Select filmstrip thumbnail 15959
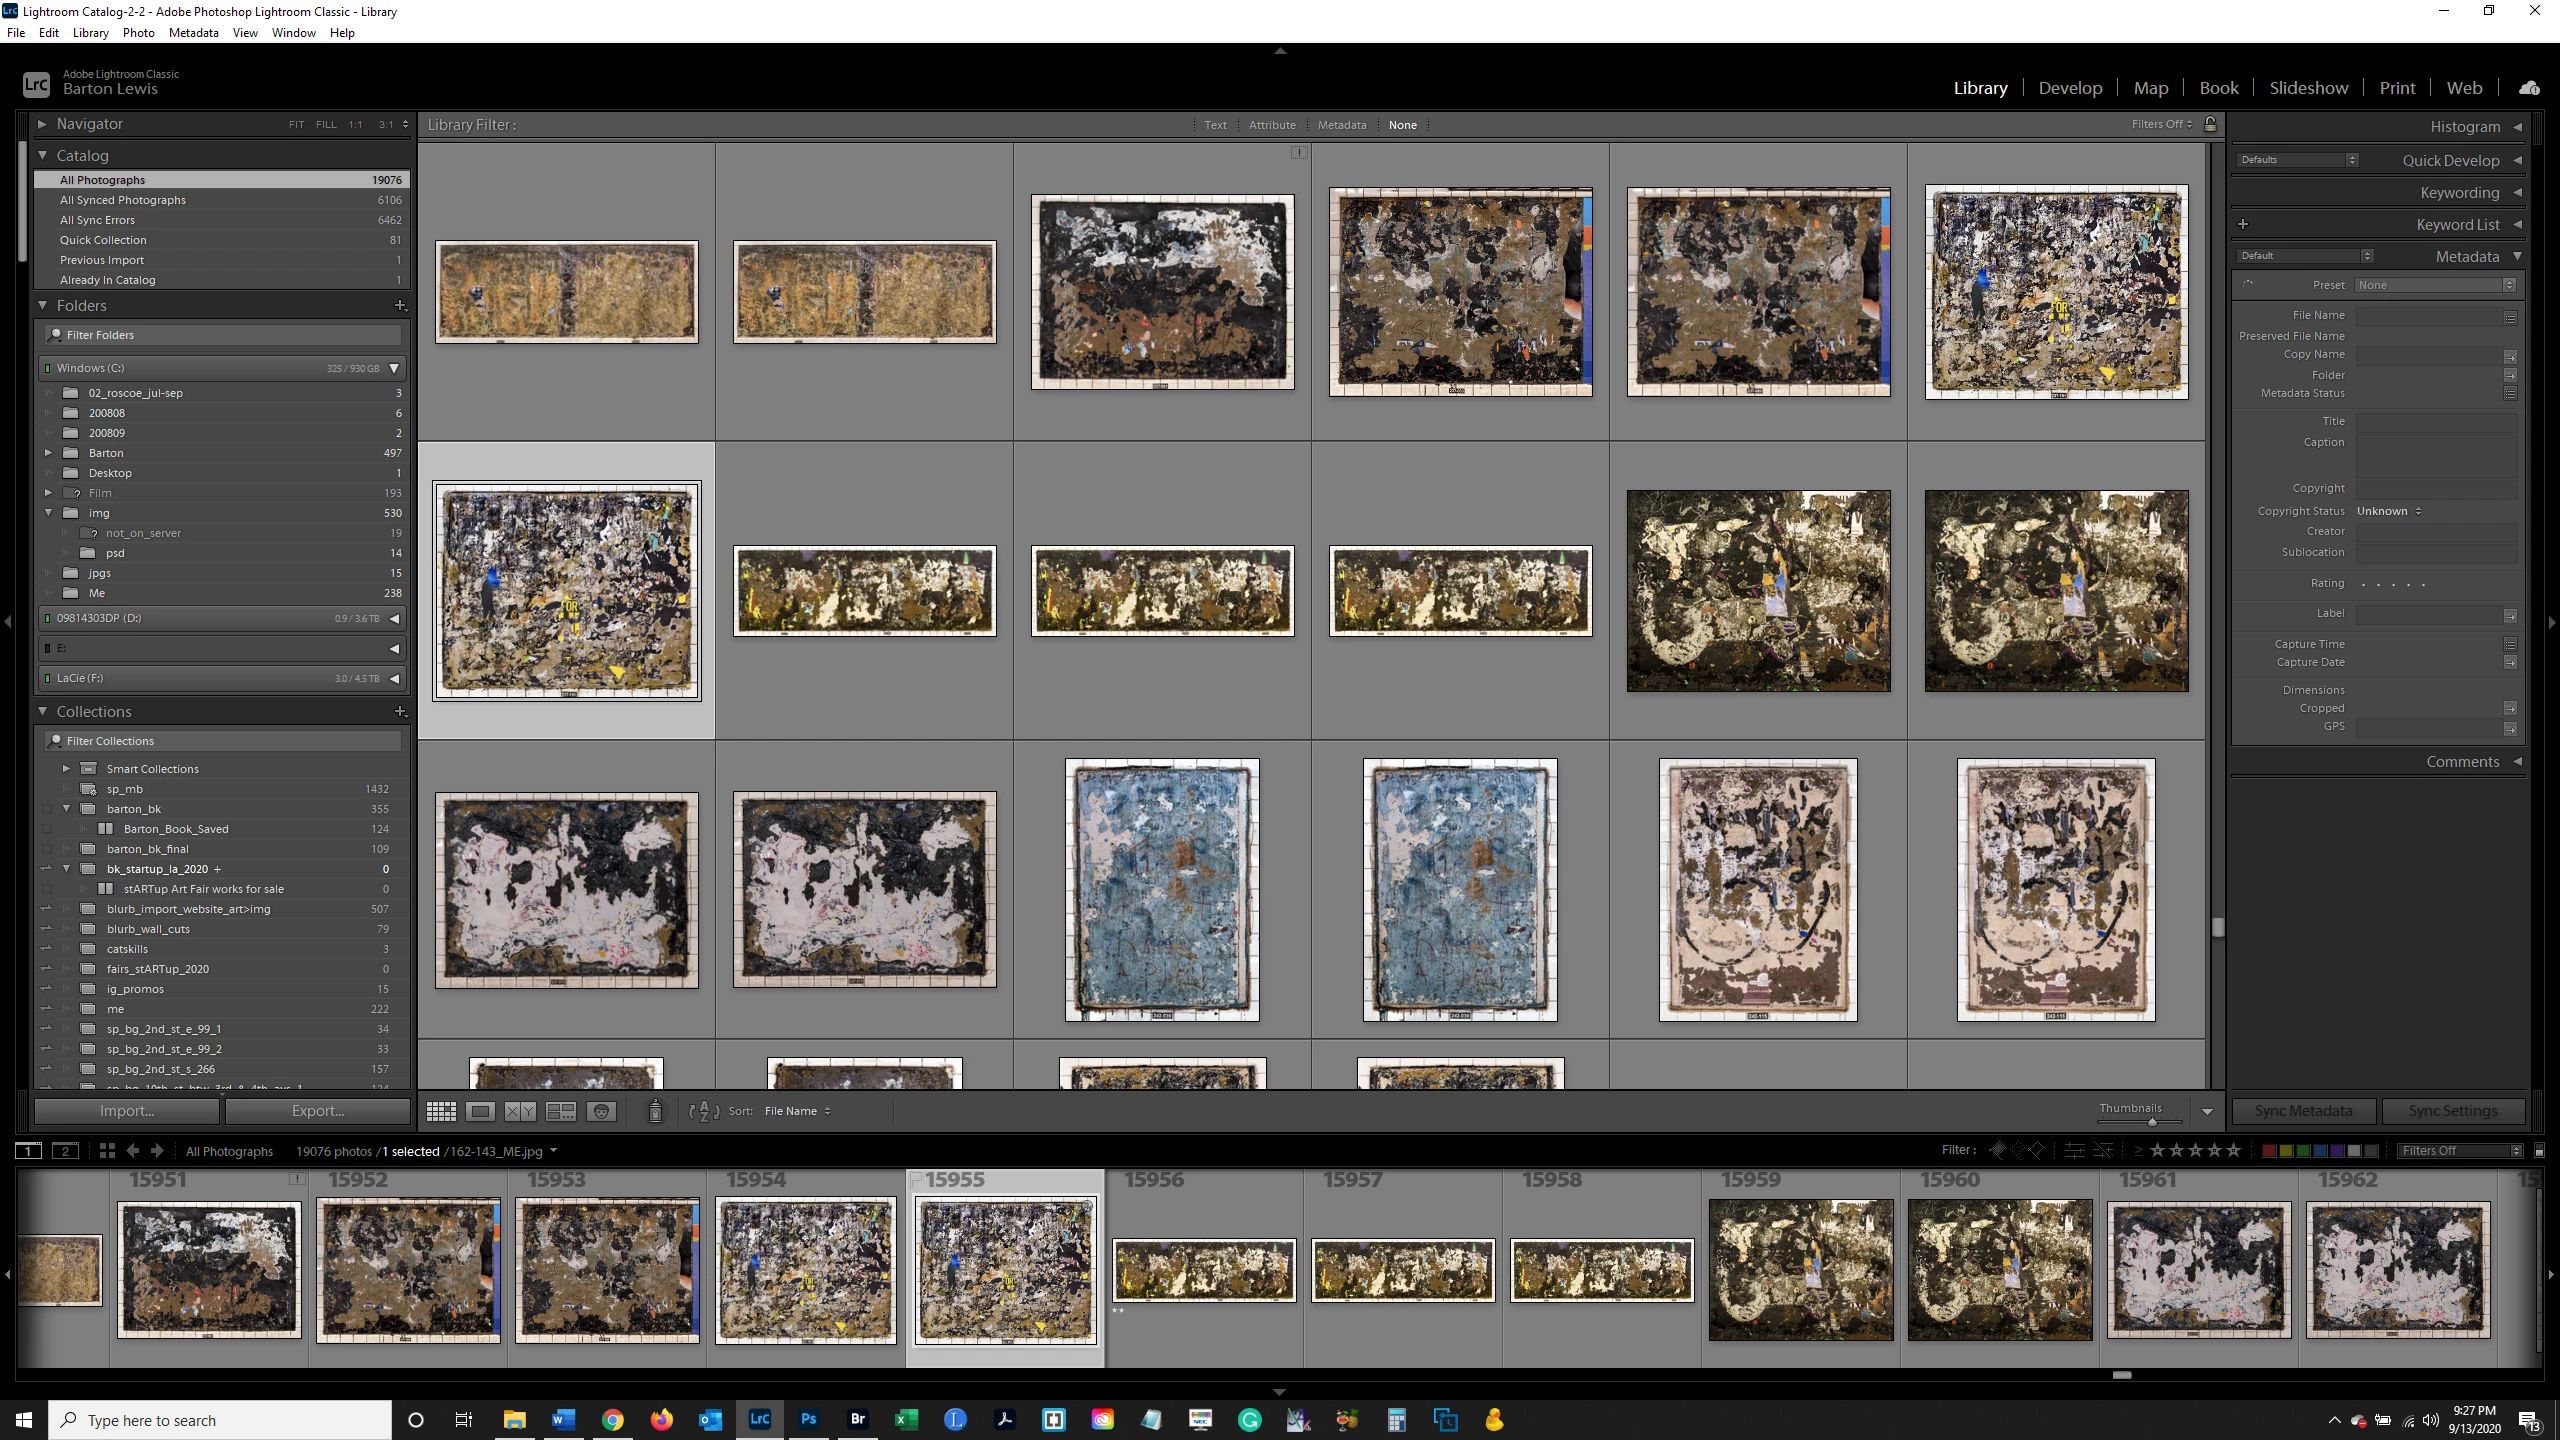2560x1440 pixels. [x=1800, y=1270]
